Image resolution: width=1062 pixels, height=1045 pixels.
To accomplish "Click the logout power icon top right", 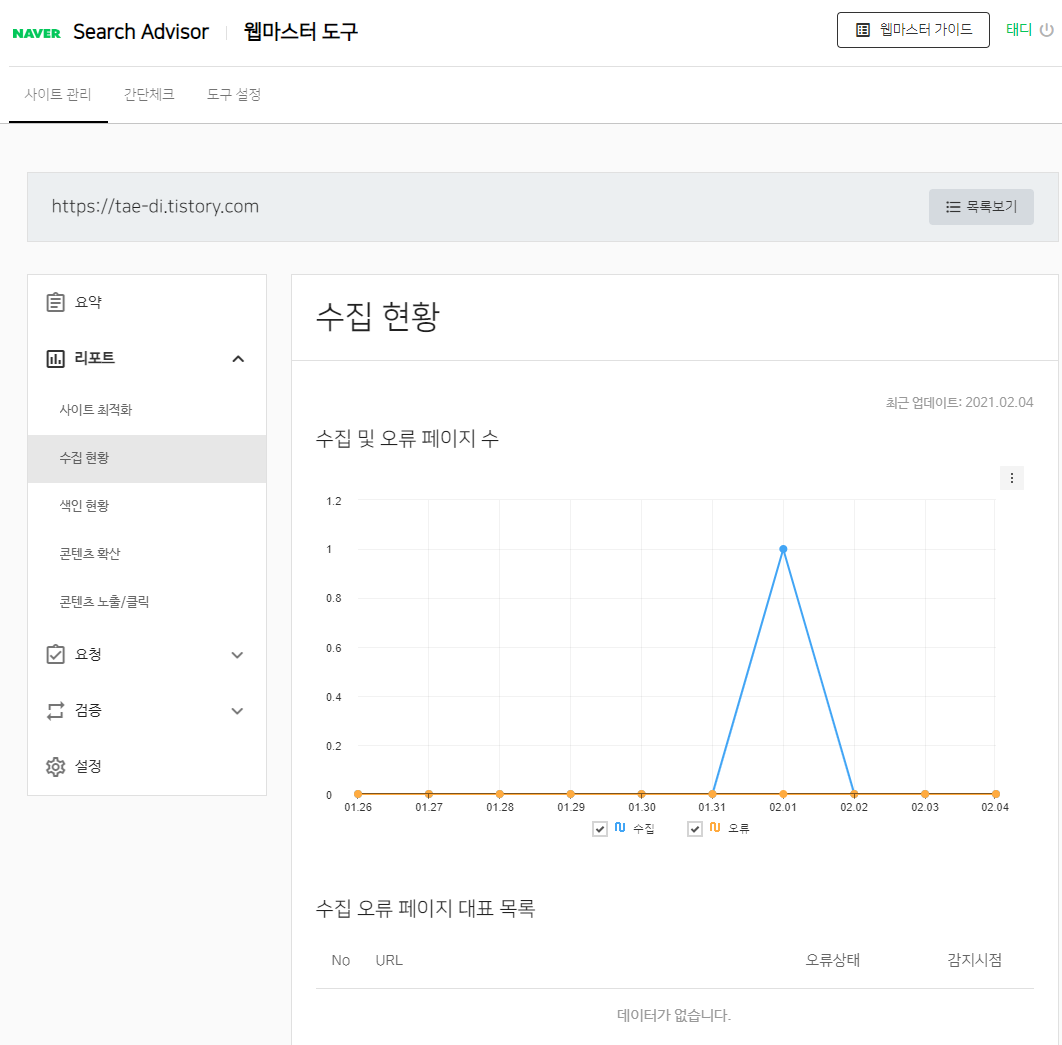I will tap(1048, 30).
